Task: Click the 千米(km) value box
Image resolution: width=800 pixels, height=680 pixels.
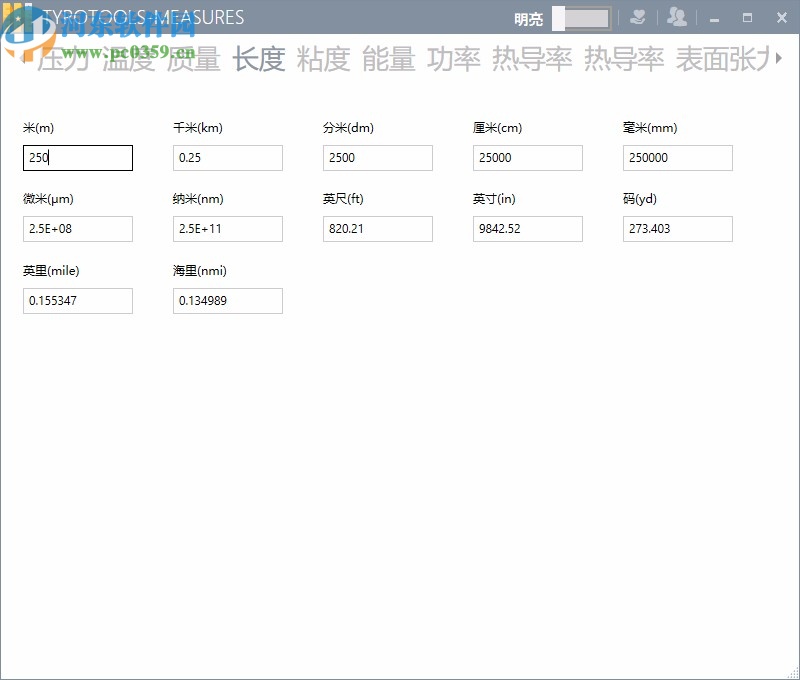Action: [228, 158]
